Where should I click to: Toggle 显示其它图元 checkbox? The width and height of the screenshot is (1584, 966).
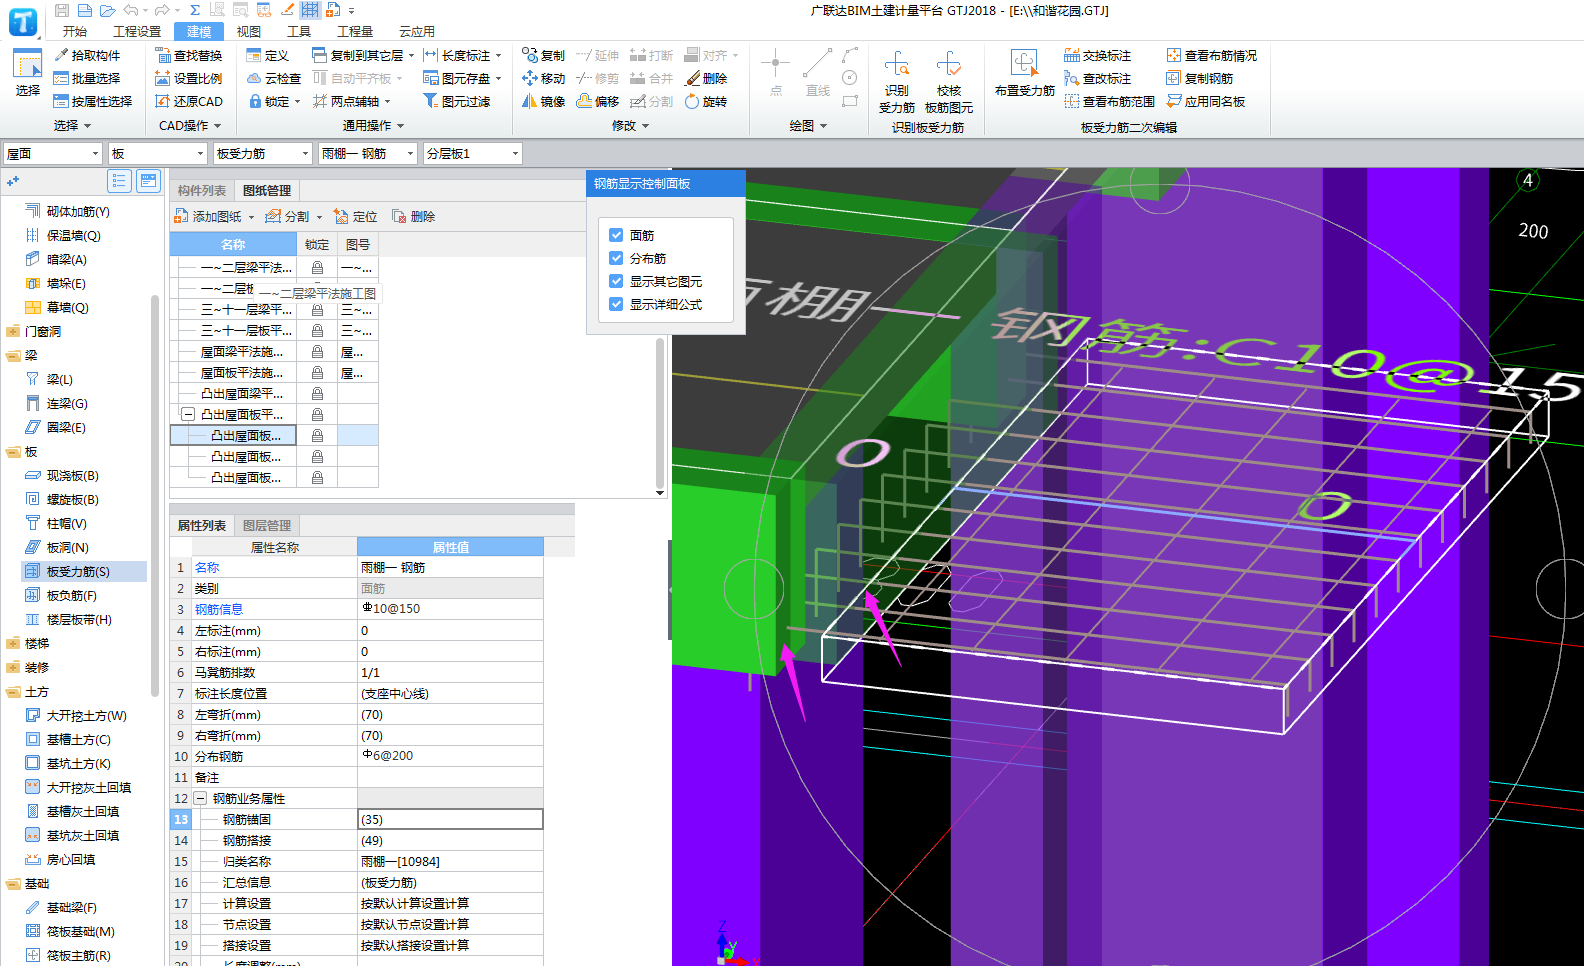tap(616, 282)
